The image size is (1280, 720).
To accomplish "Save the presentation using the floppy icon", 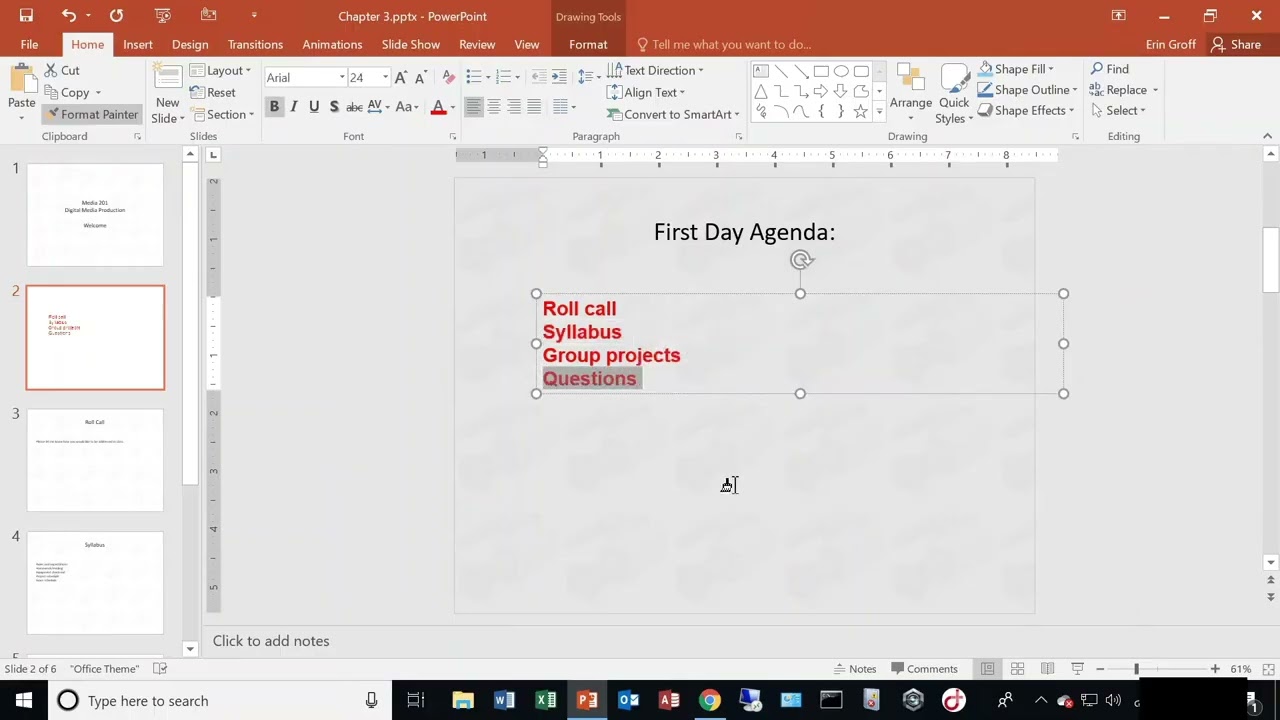I will [x=26, y=16].
